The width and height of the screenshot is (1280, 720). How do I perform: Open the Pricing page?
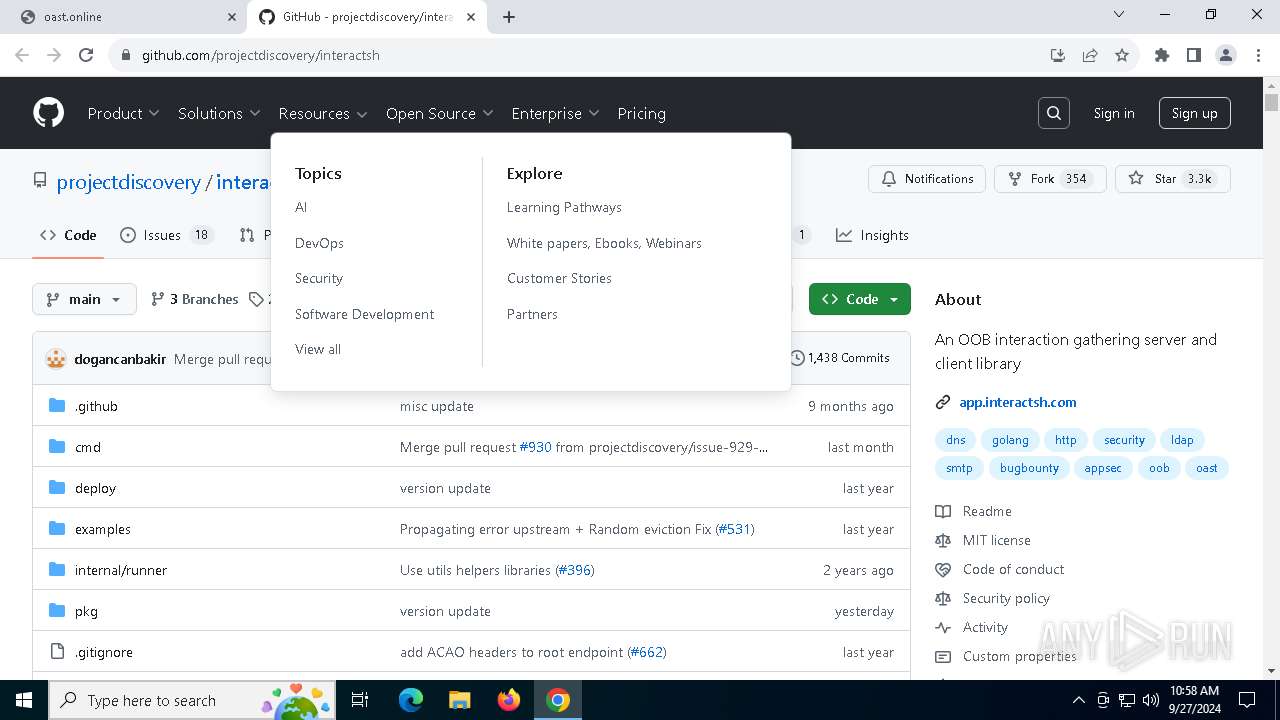point(642,113)
